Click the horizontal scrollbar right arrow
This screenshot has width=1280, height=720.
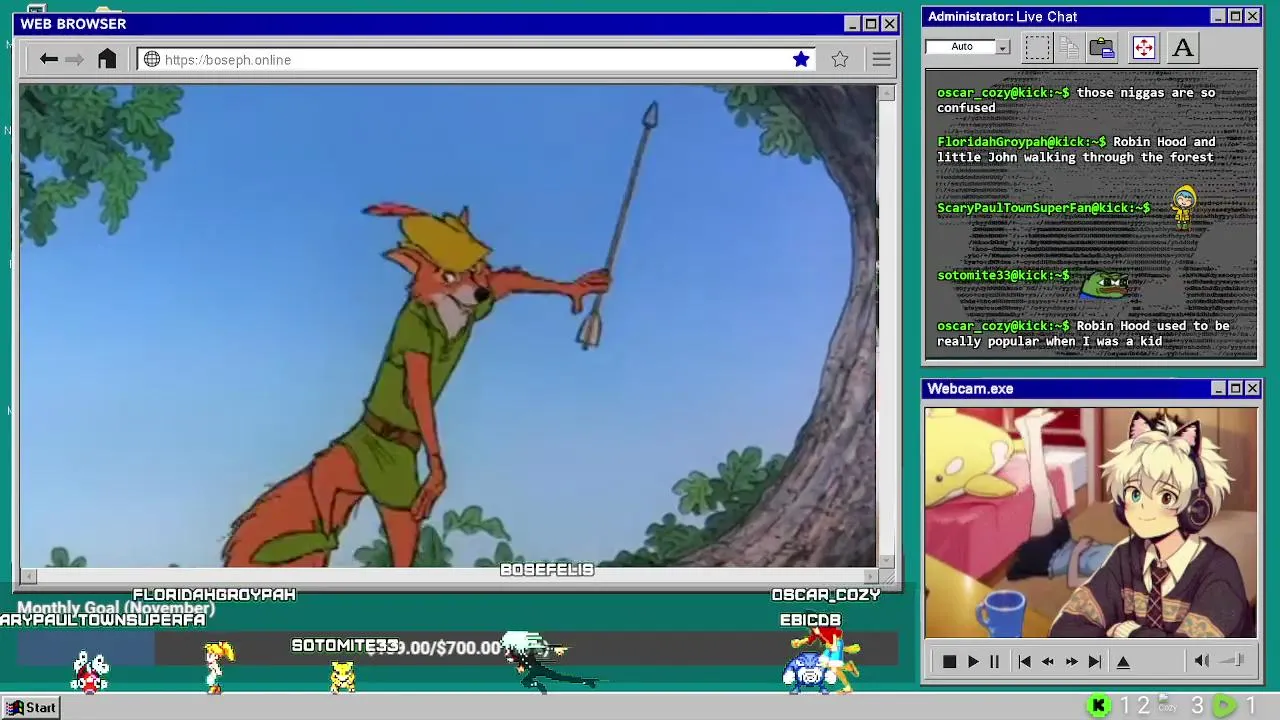(871, 576)
